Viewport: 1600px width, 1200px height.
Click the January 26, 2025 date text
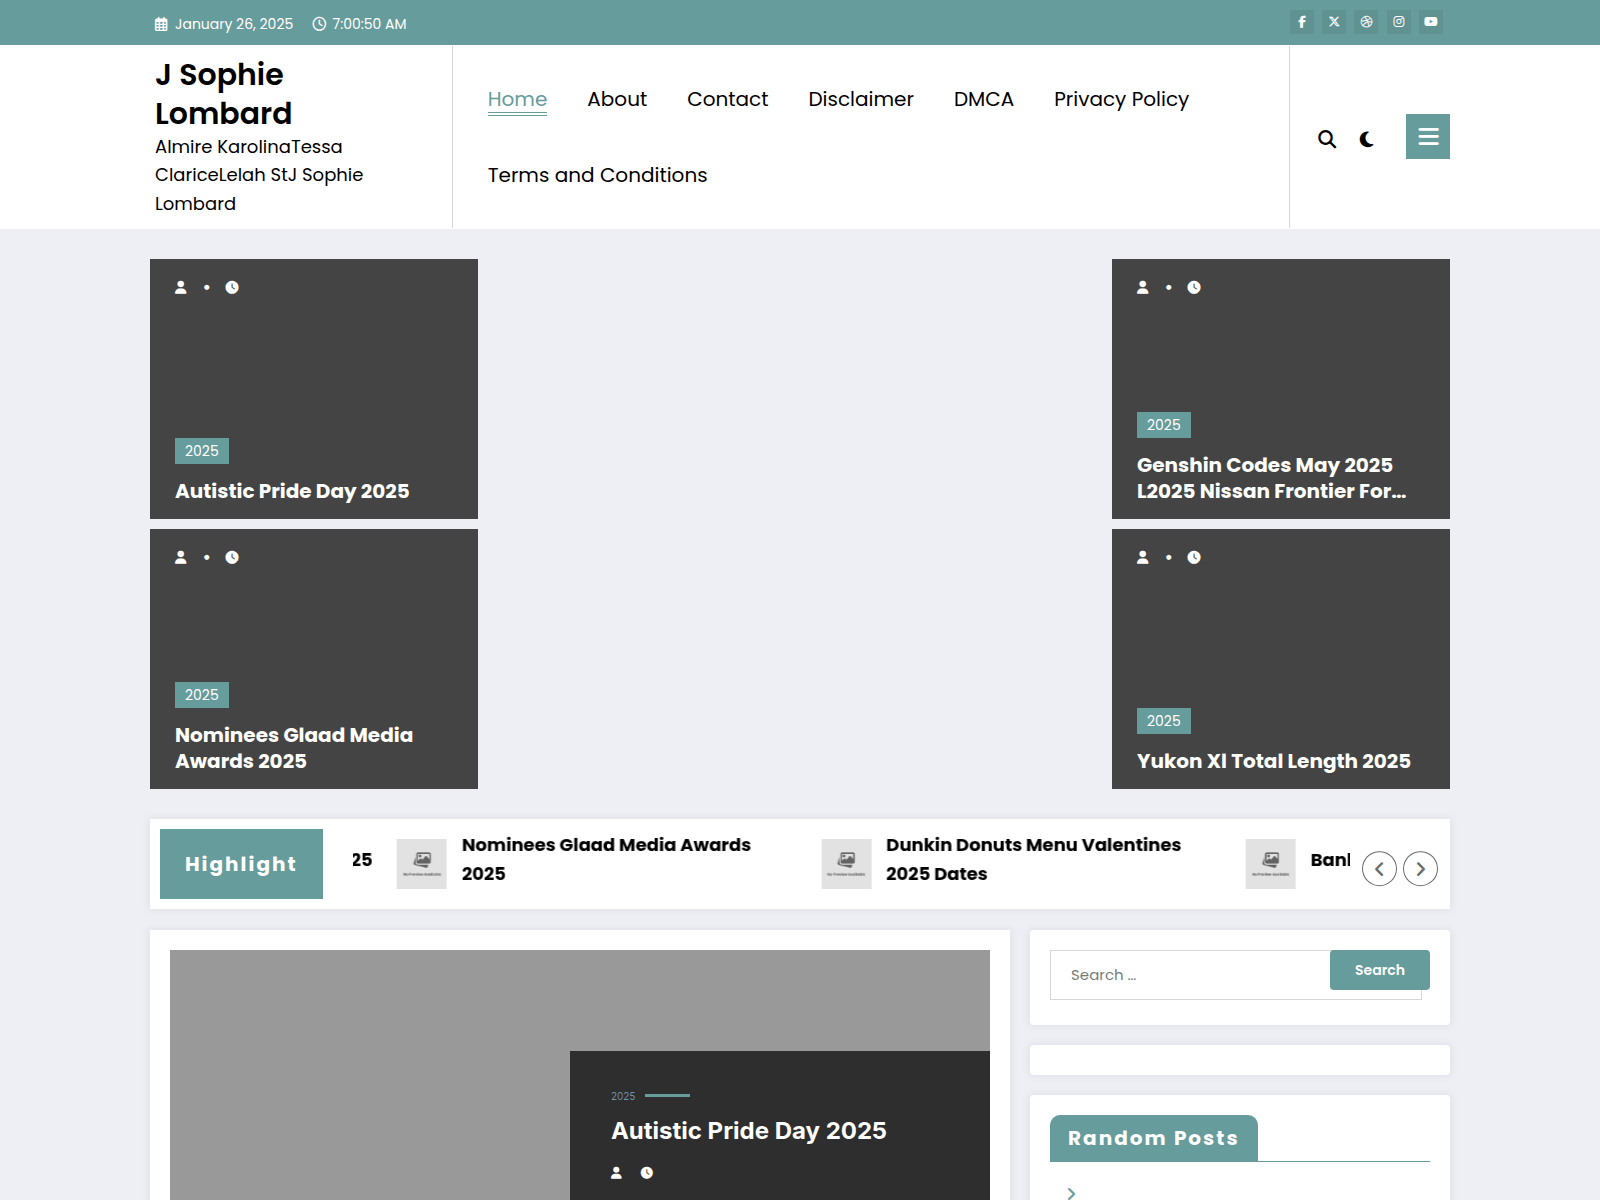[x=234, y=24]
